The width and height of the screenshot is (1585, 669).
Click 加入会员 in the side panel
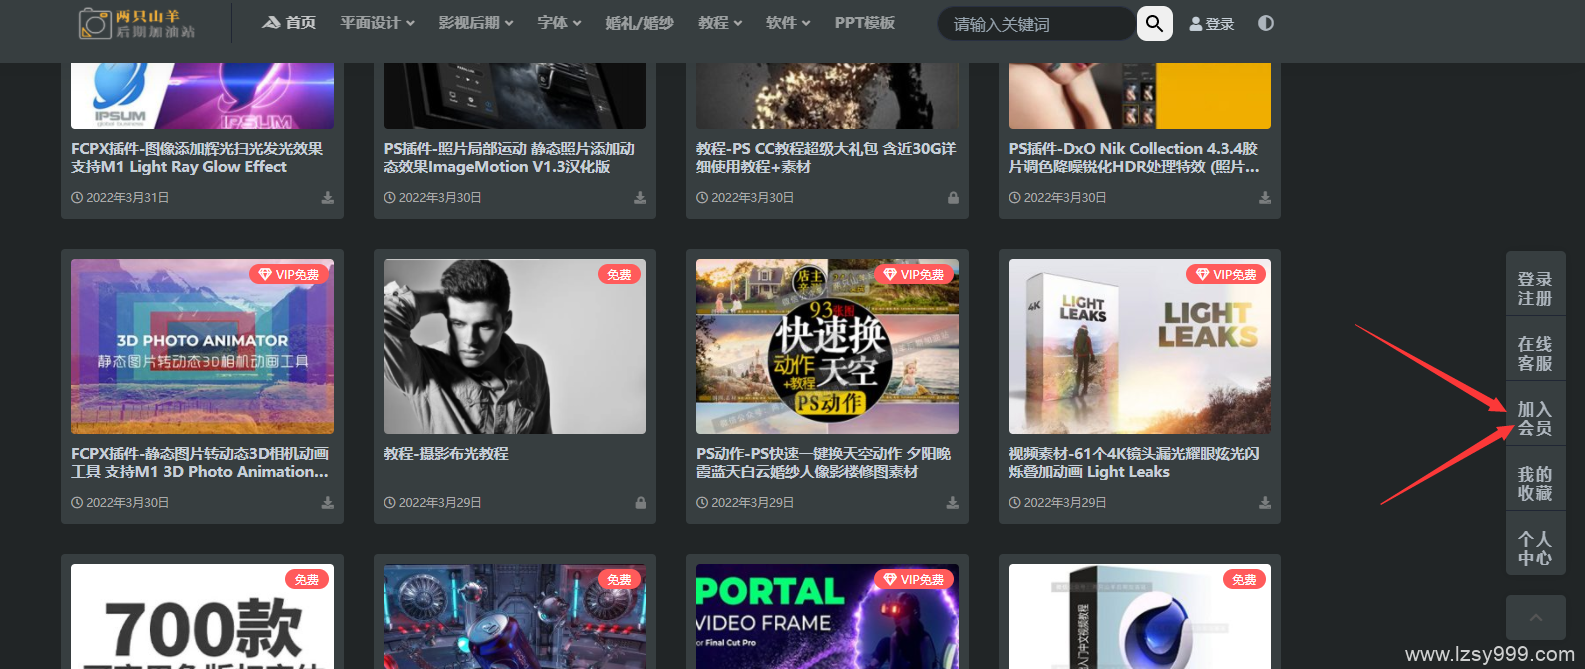click(1534, 419)
